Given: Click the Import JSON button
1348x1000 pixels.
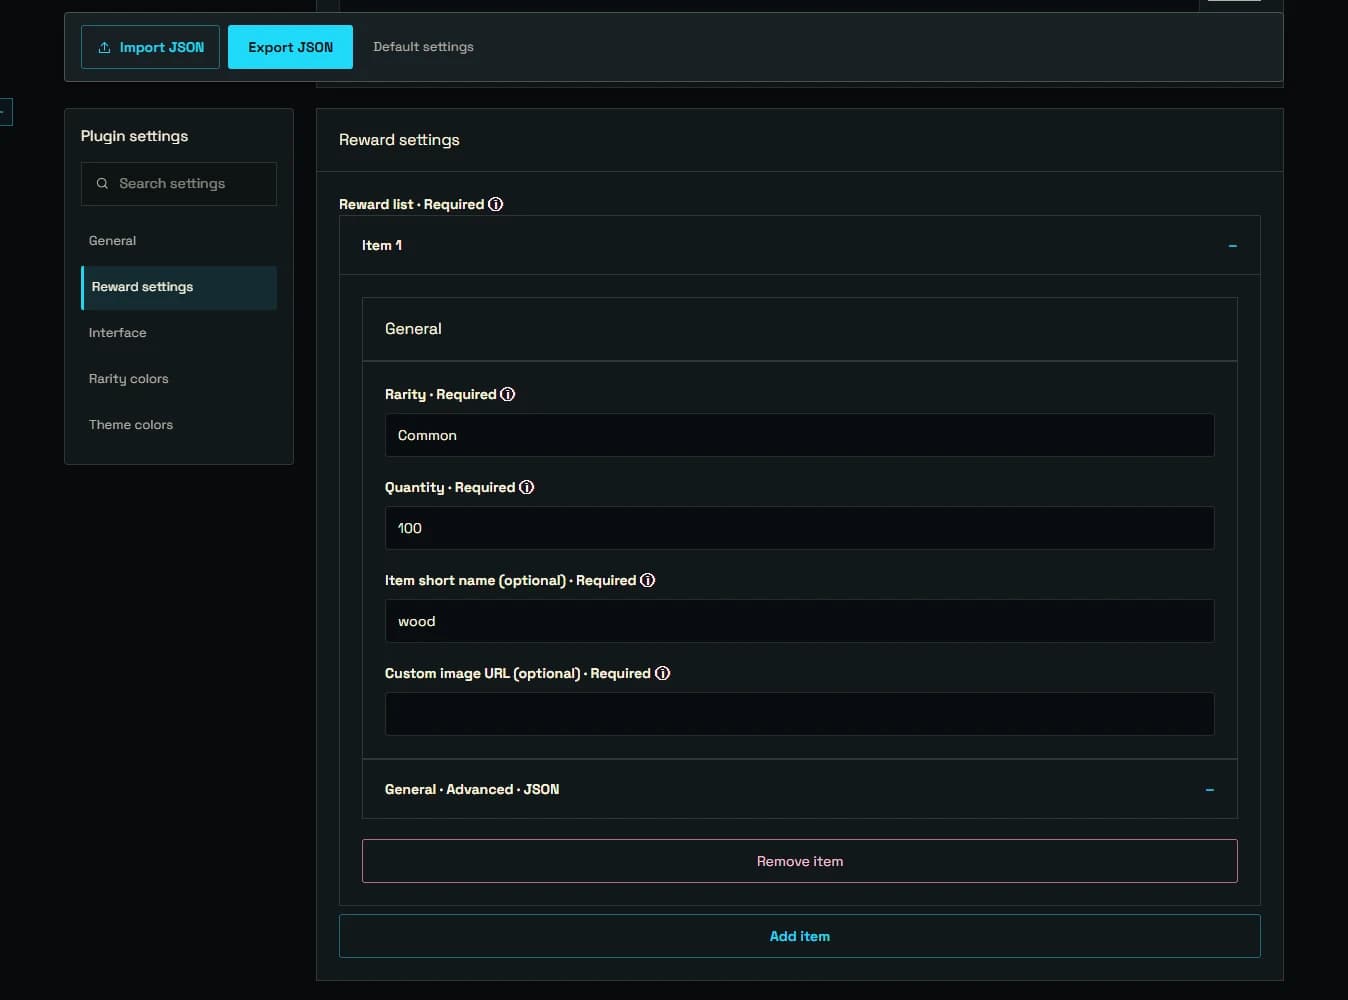Looking at the screenshot, I should coord(150,47).
